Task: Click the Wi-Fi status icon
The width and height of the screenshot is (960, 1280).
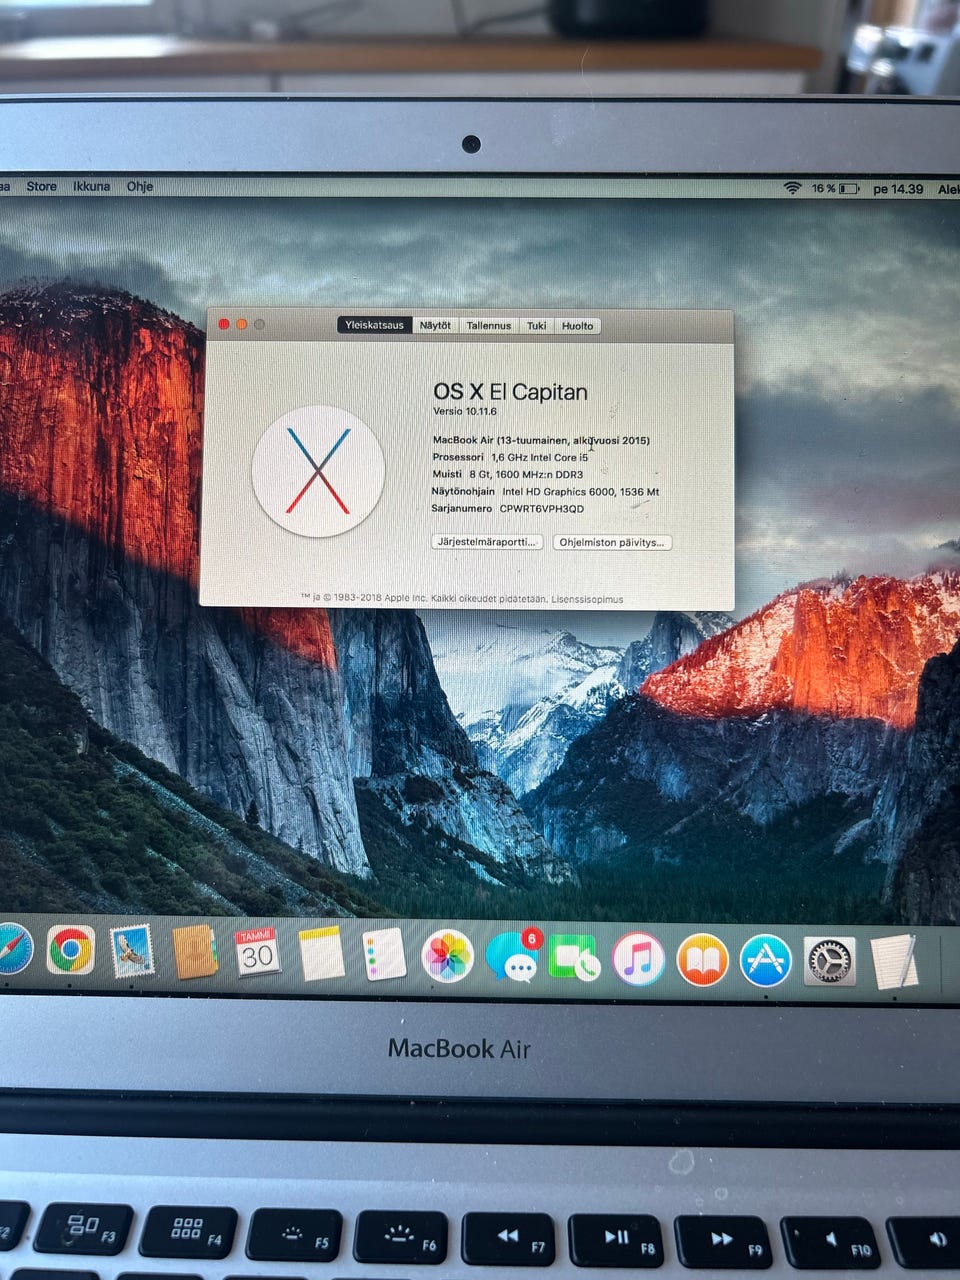Action: pyautogui.click(x=792, y=188)
